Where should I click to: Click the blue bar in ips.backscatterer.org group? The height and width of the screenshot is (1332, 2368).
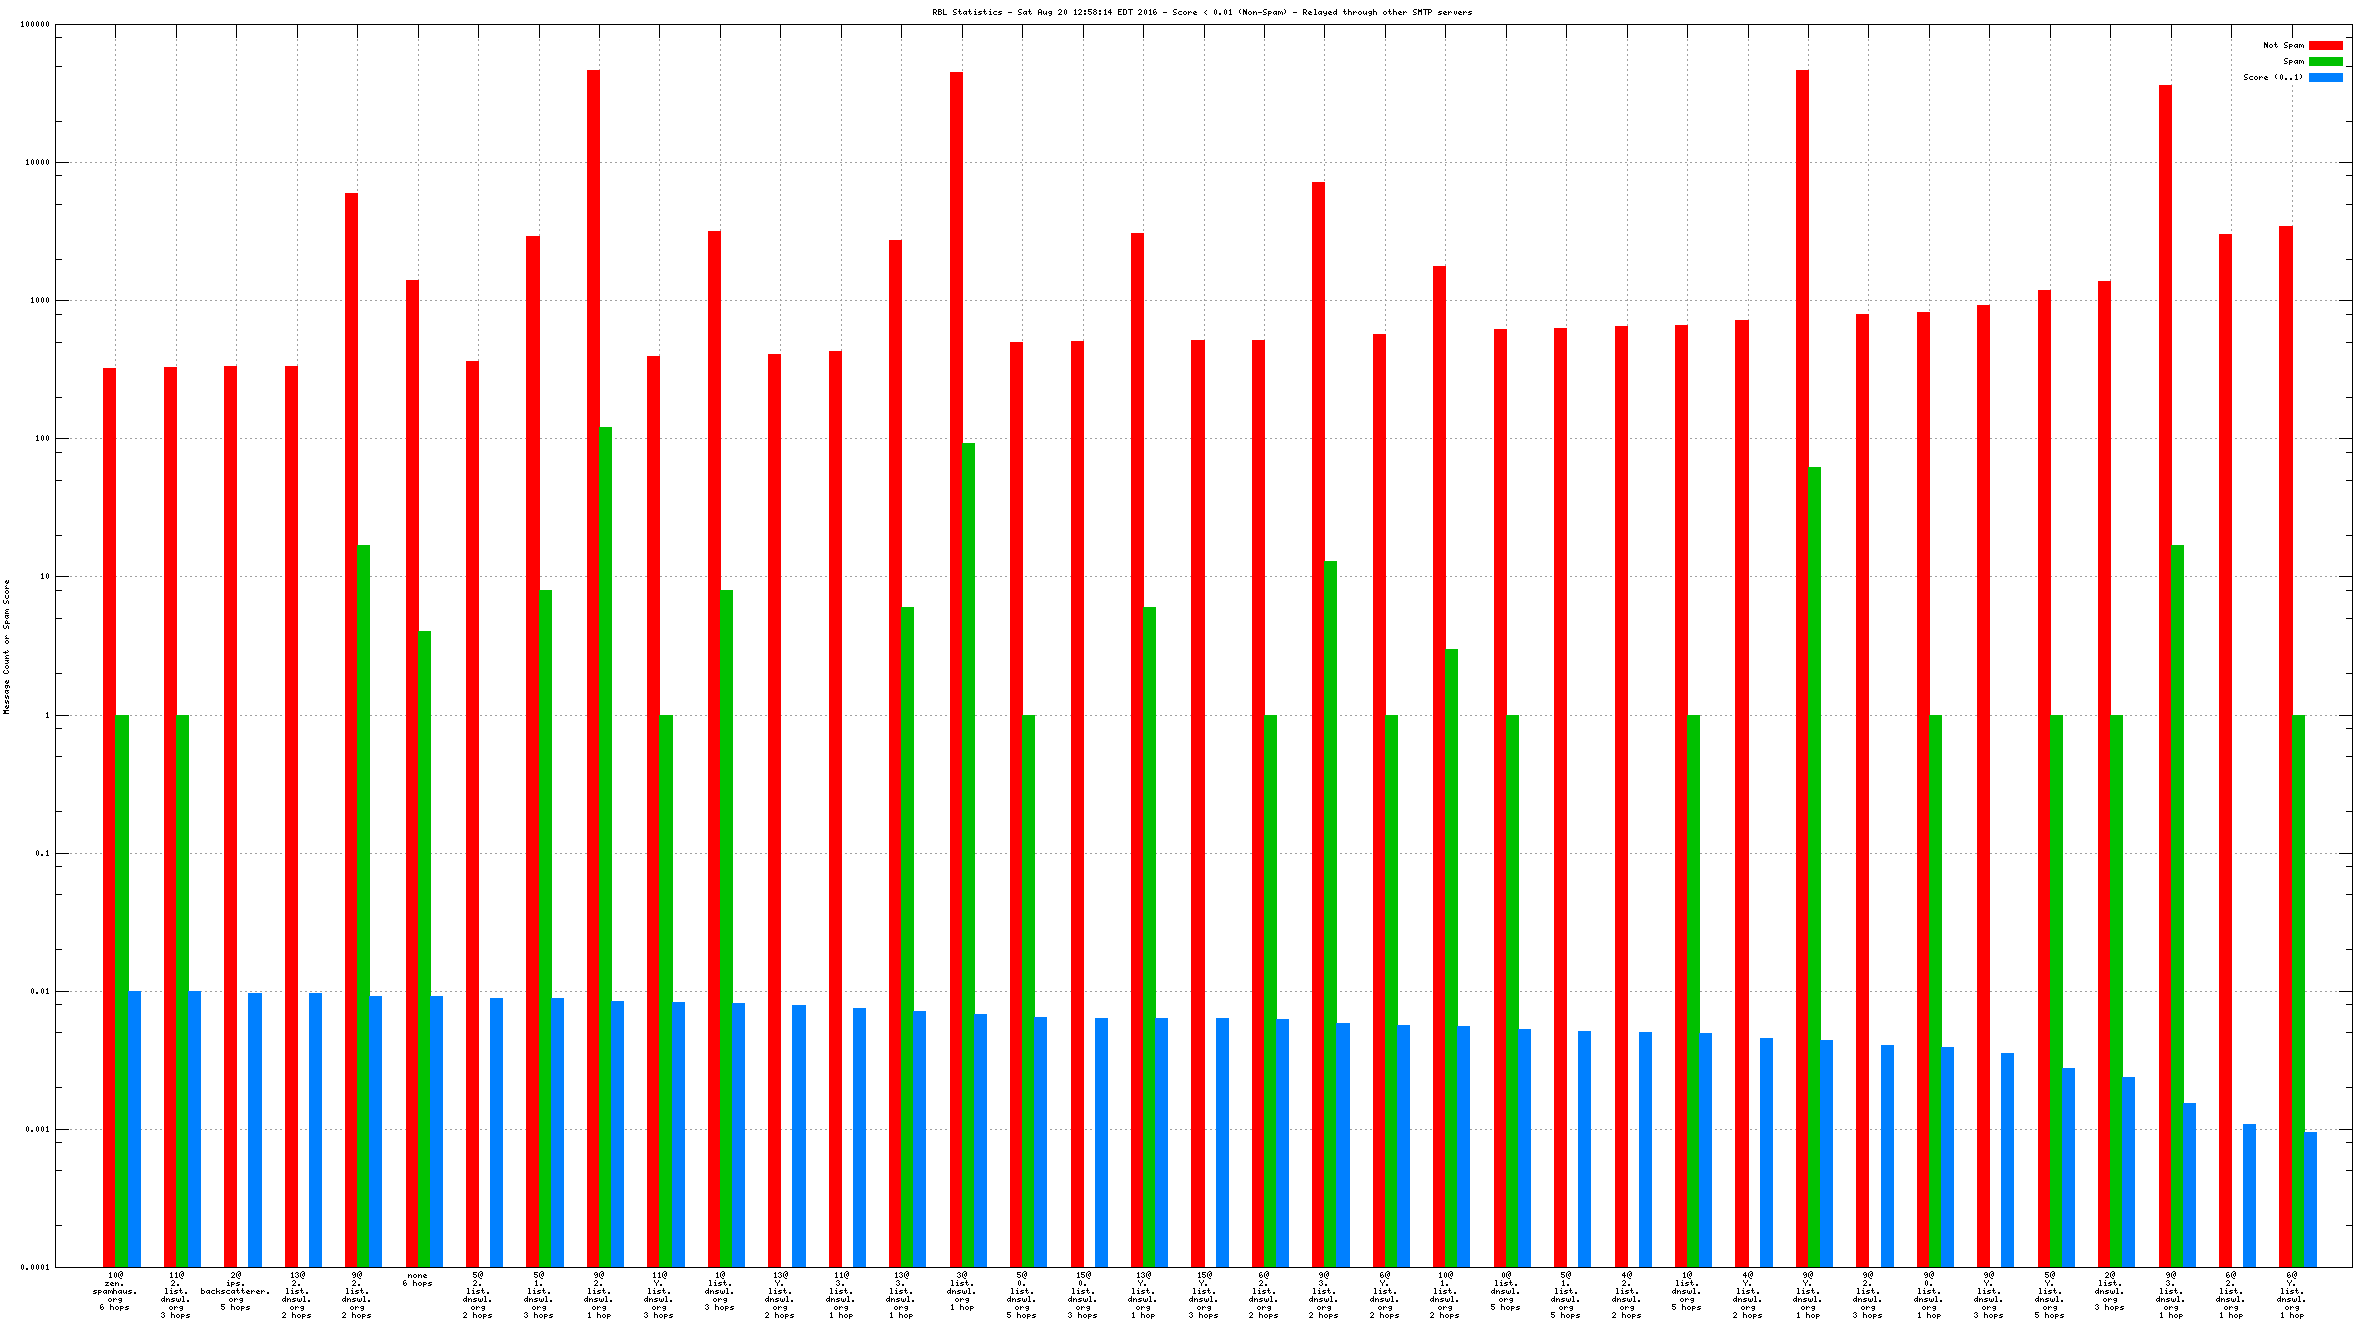coord(255,1130)
